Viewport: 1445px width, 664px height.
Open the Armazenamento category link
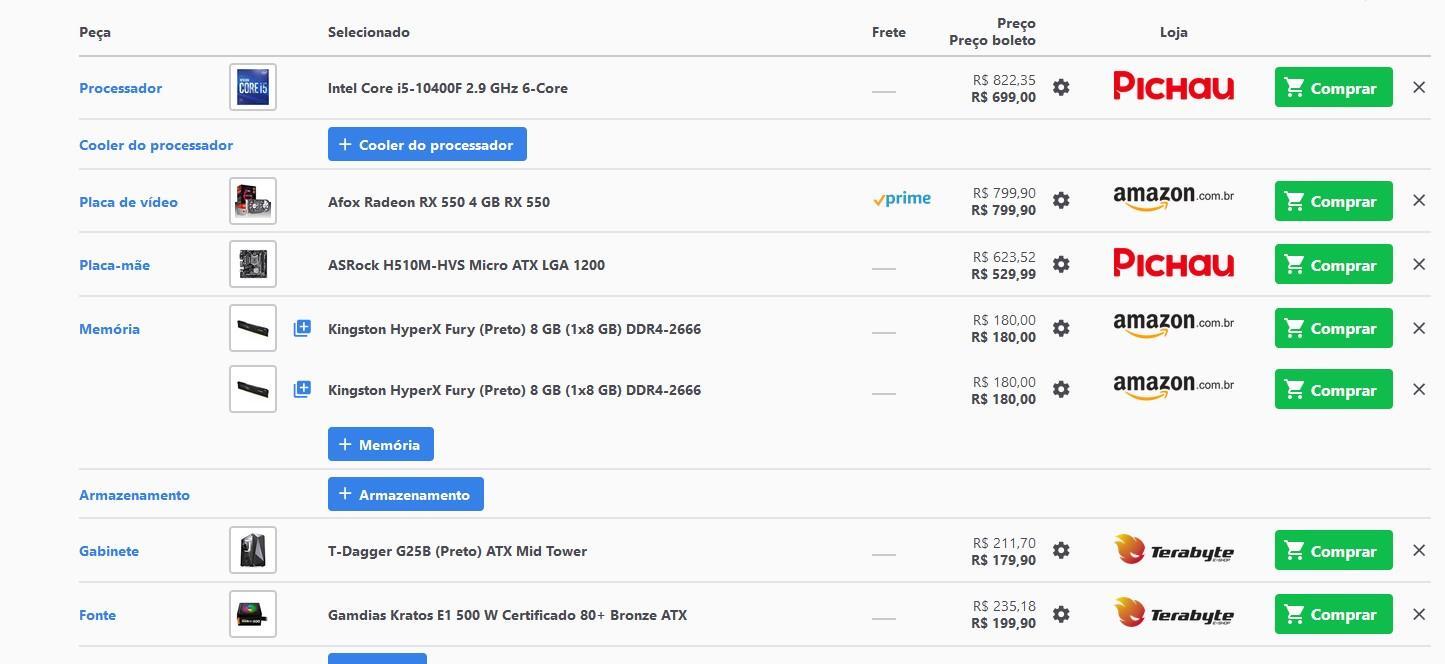(x=134, y=495)
